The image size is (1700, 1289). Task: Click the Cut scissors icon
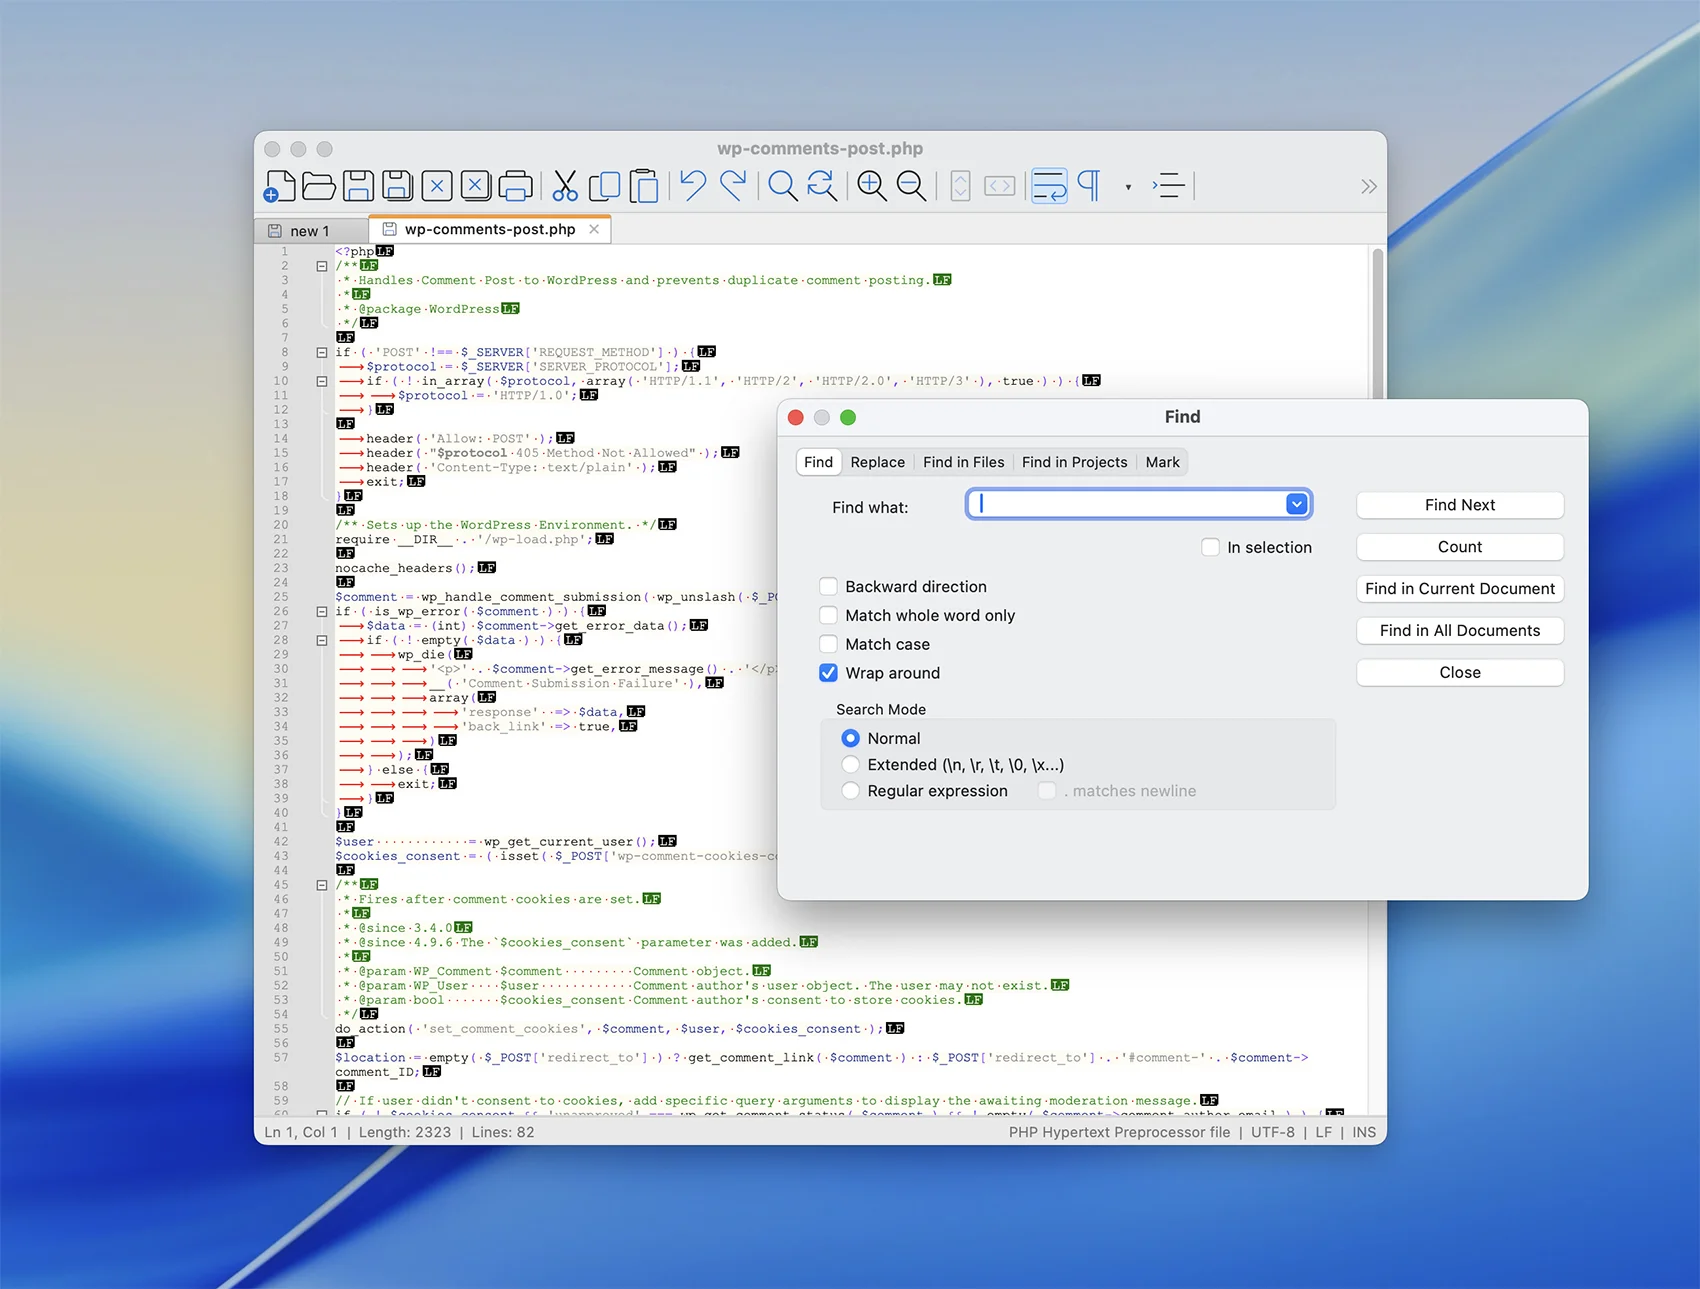[x=565, y=186]
